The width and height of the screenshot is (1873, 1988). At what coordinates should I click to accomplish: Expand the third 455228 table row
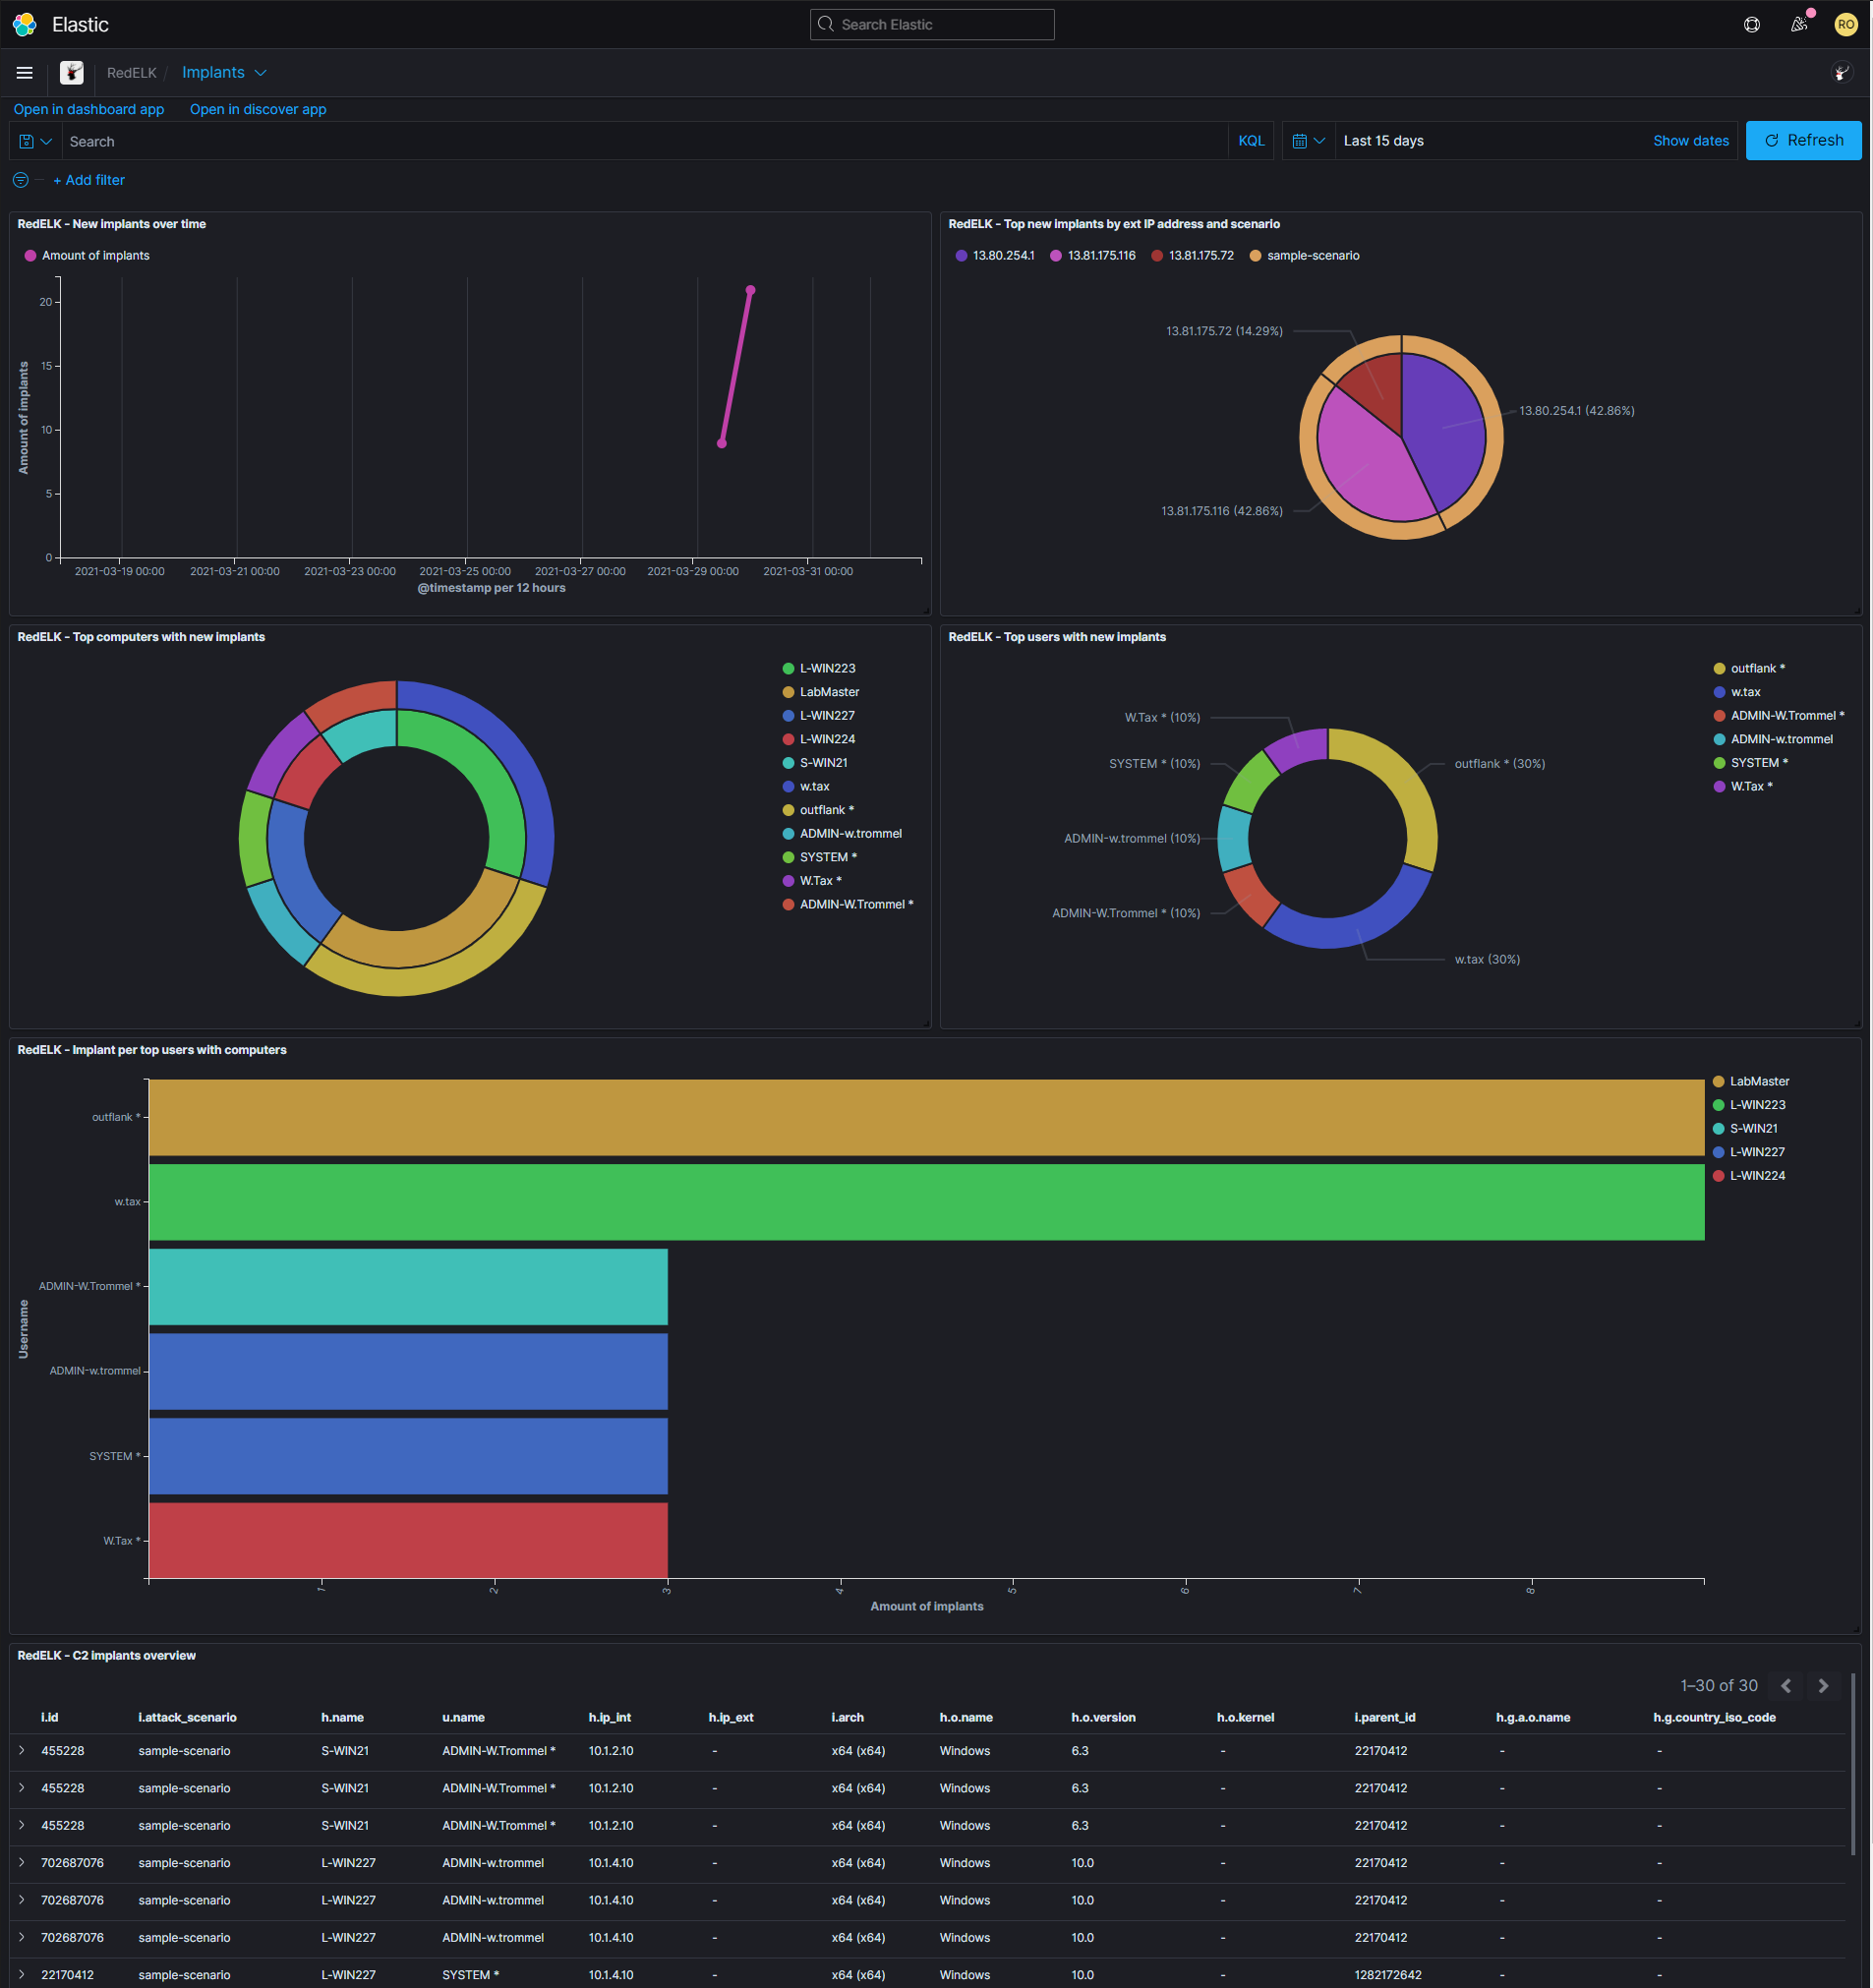(x=22, y=1826)
